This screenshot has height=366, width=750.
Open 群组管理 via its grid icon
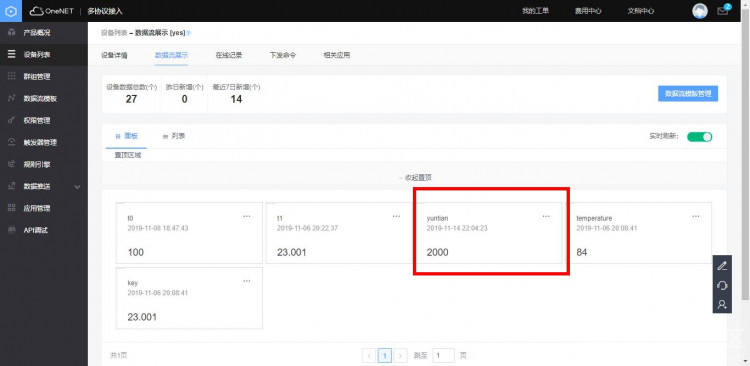12,77
